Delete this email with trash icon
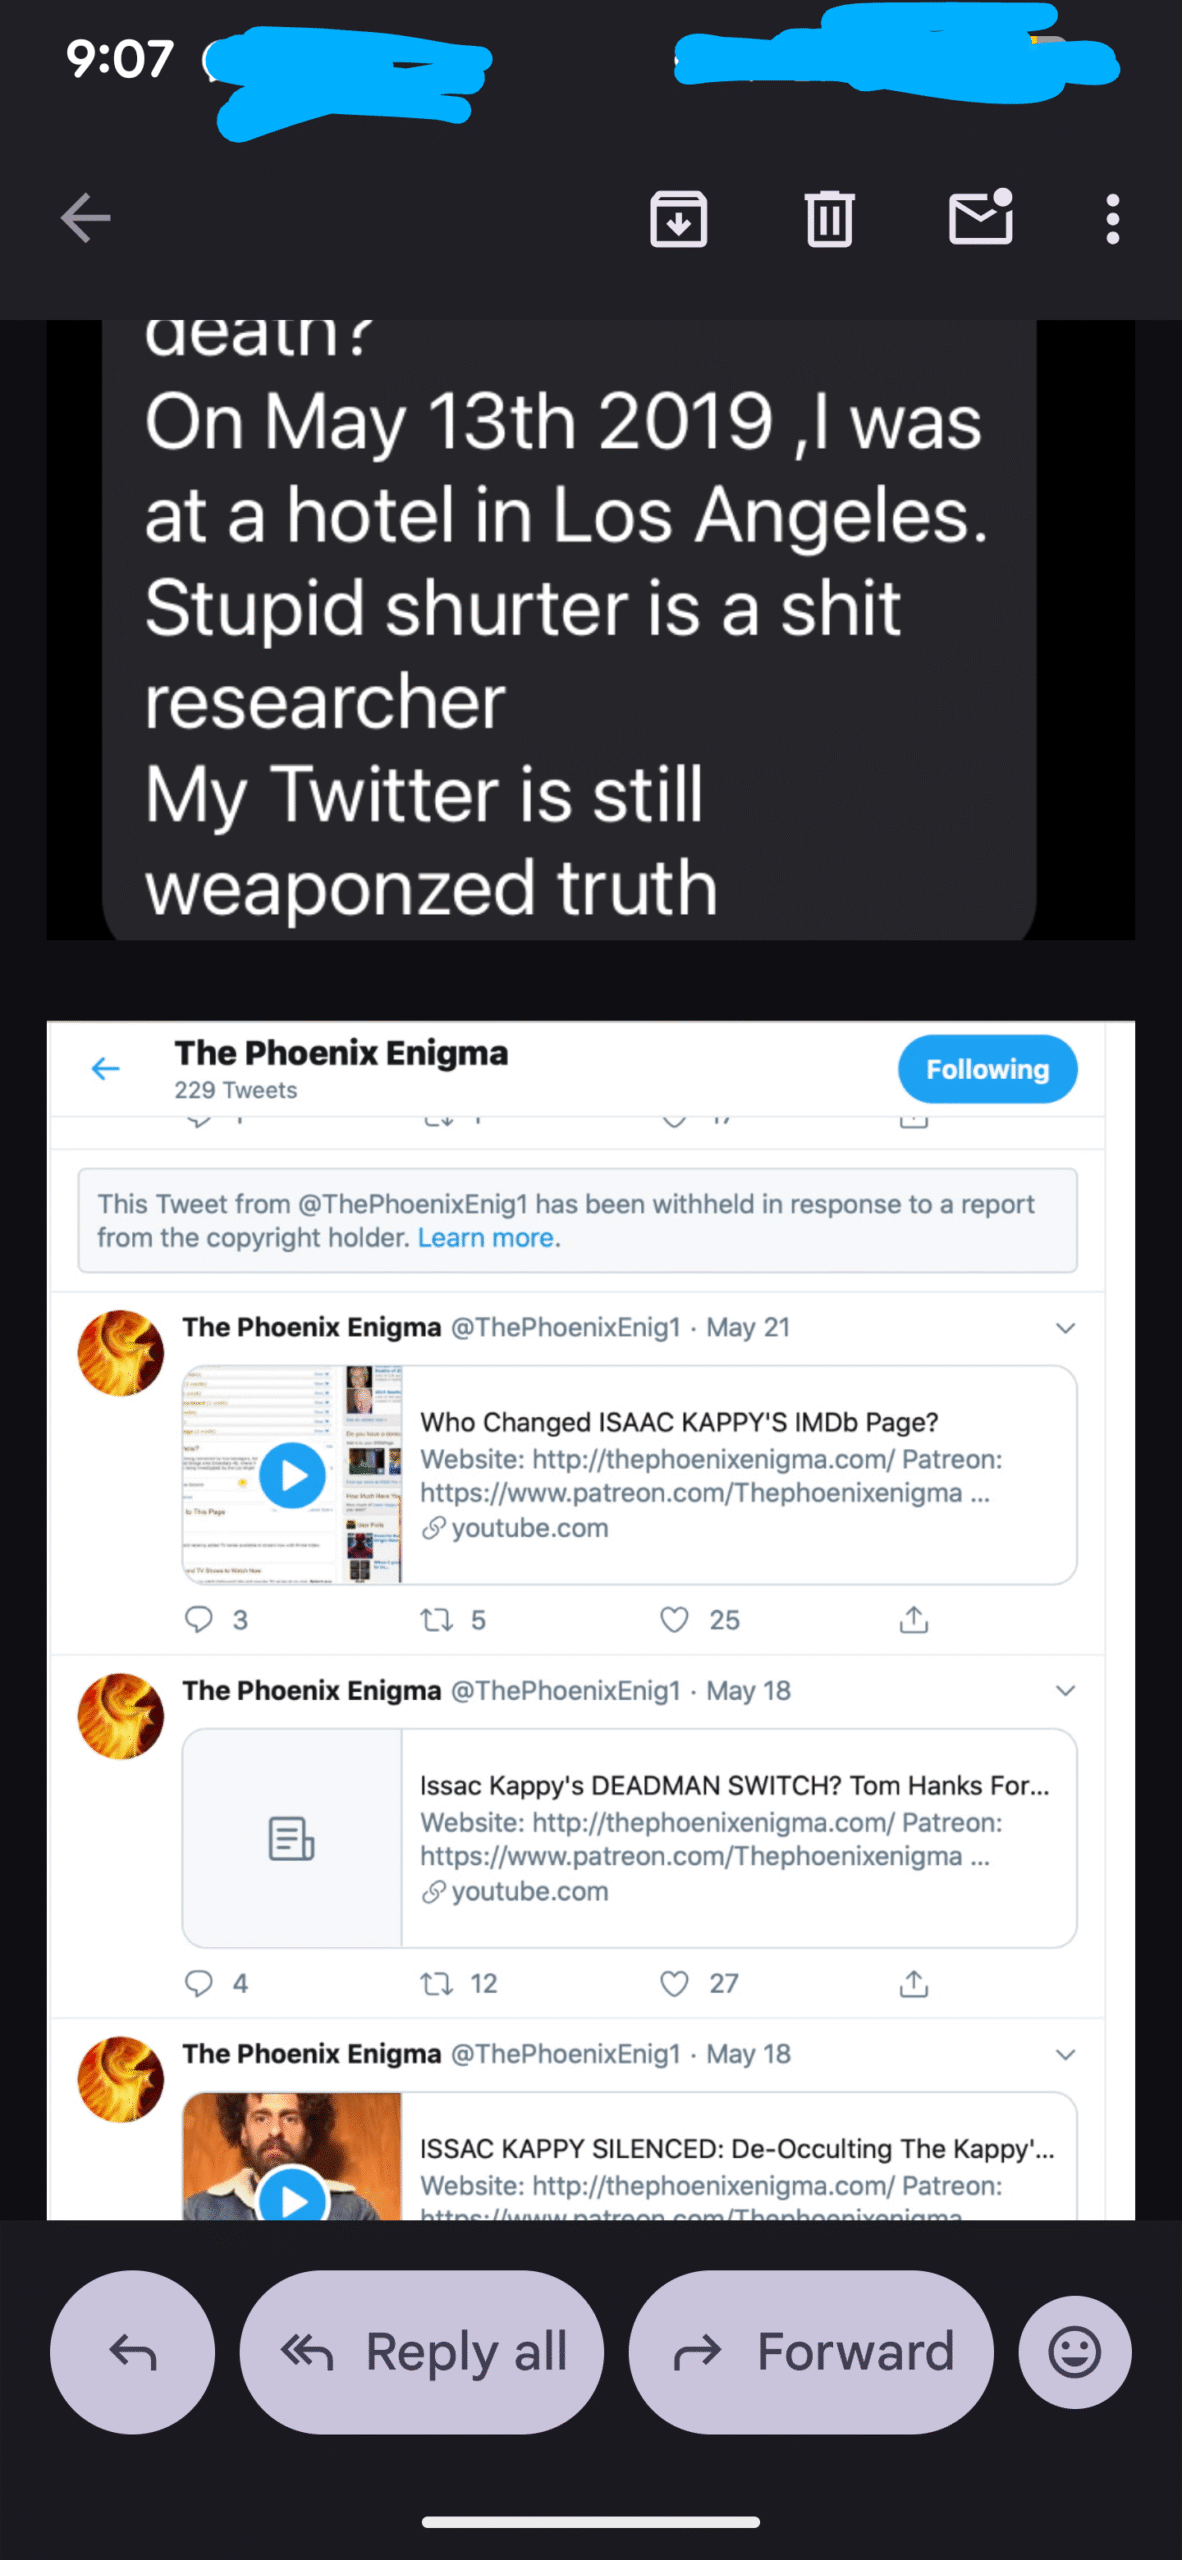The width and height of the screenshot is (1182, 2560). coord(829,218)
